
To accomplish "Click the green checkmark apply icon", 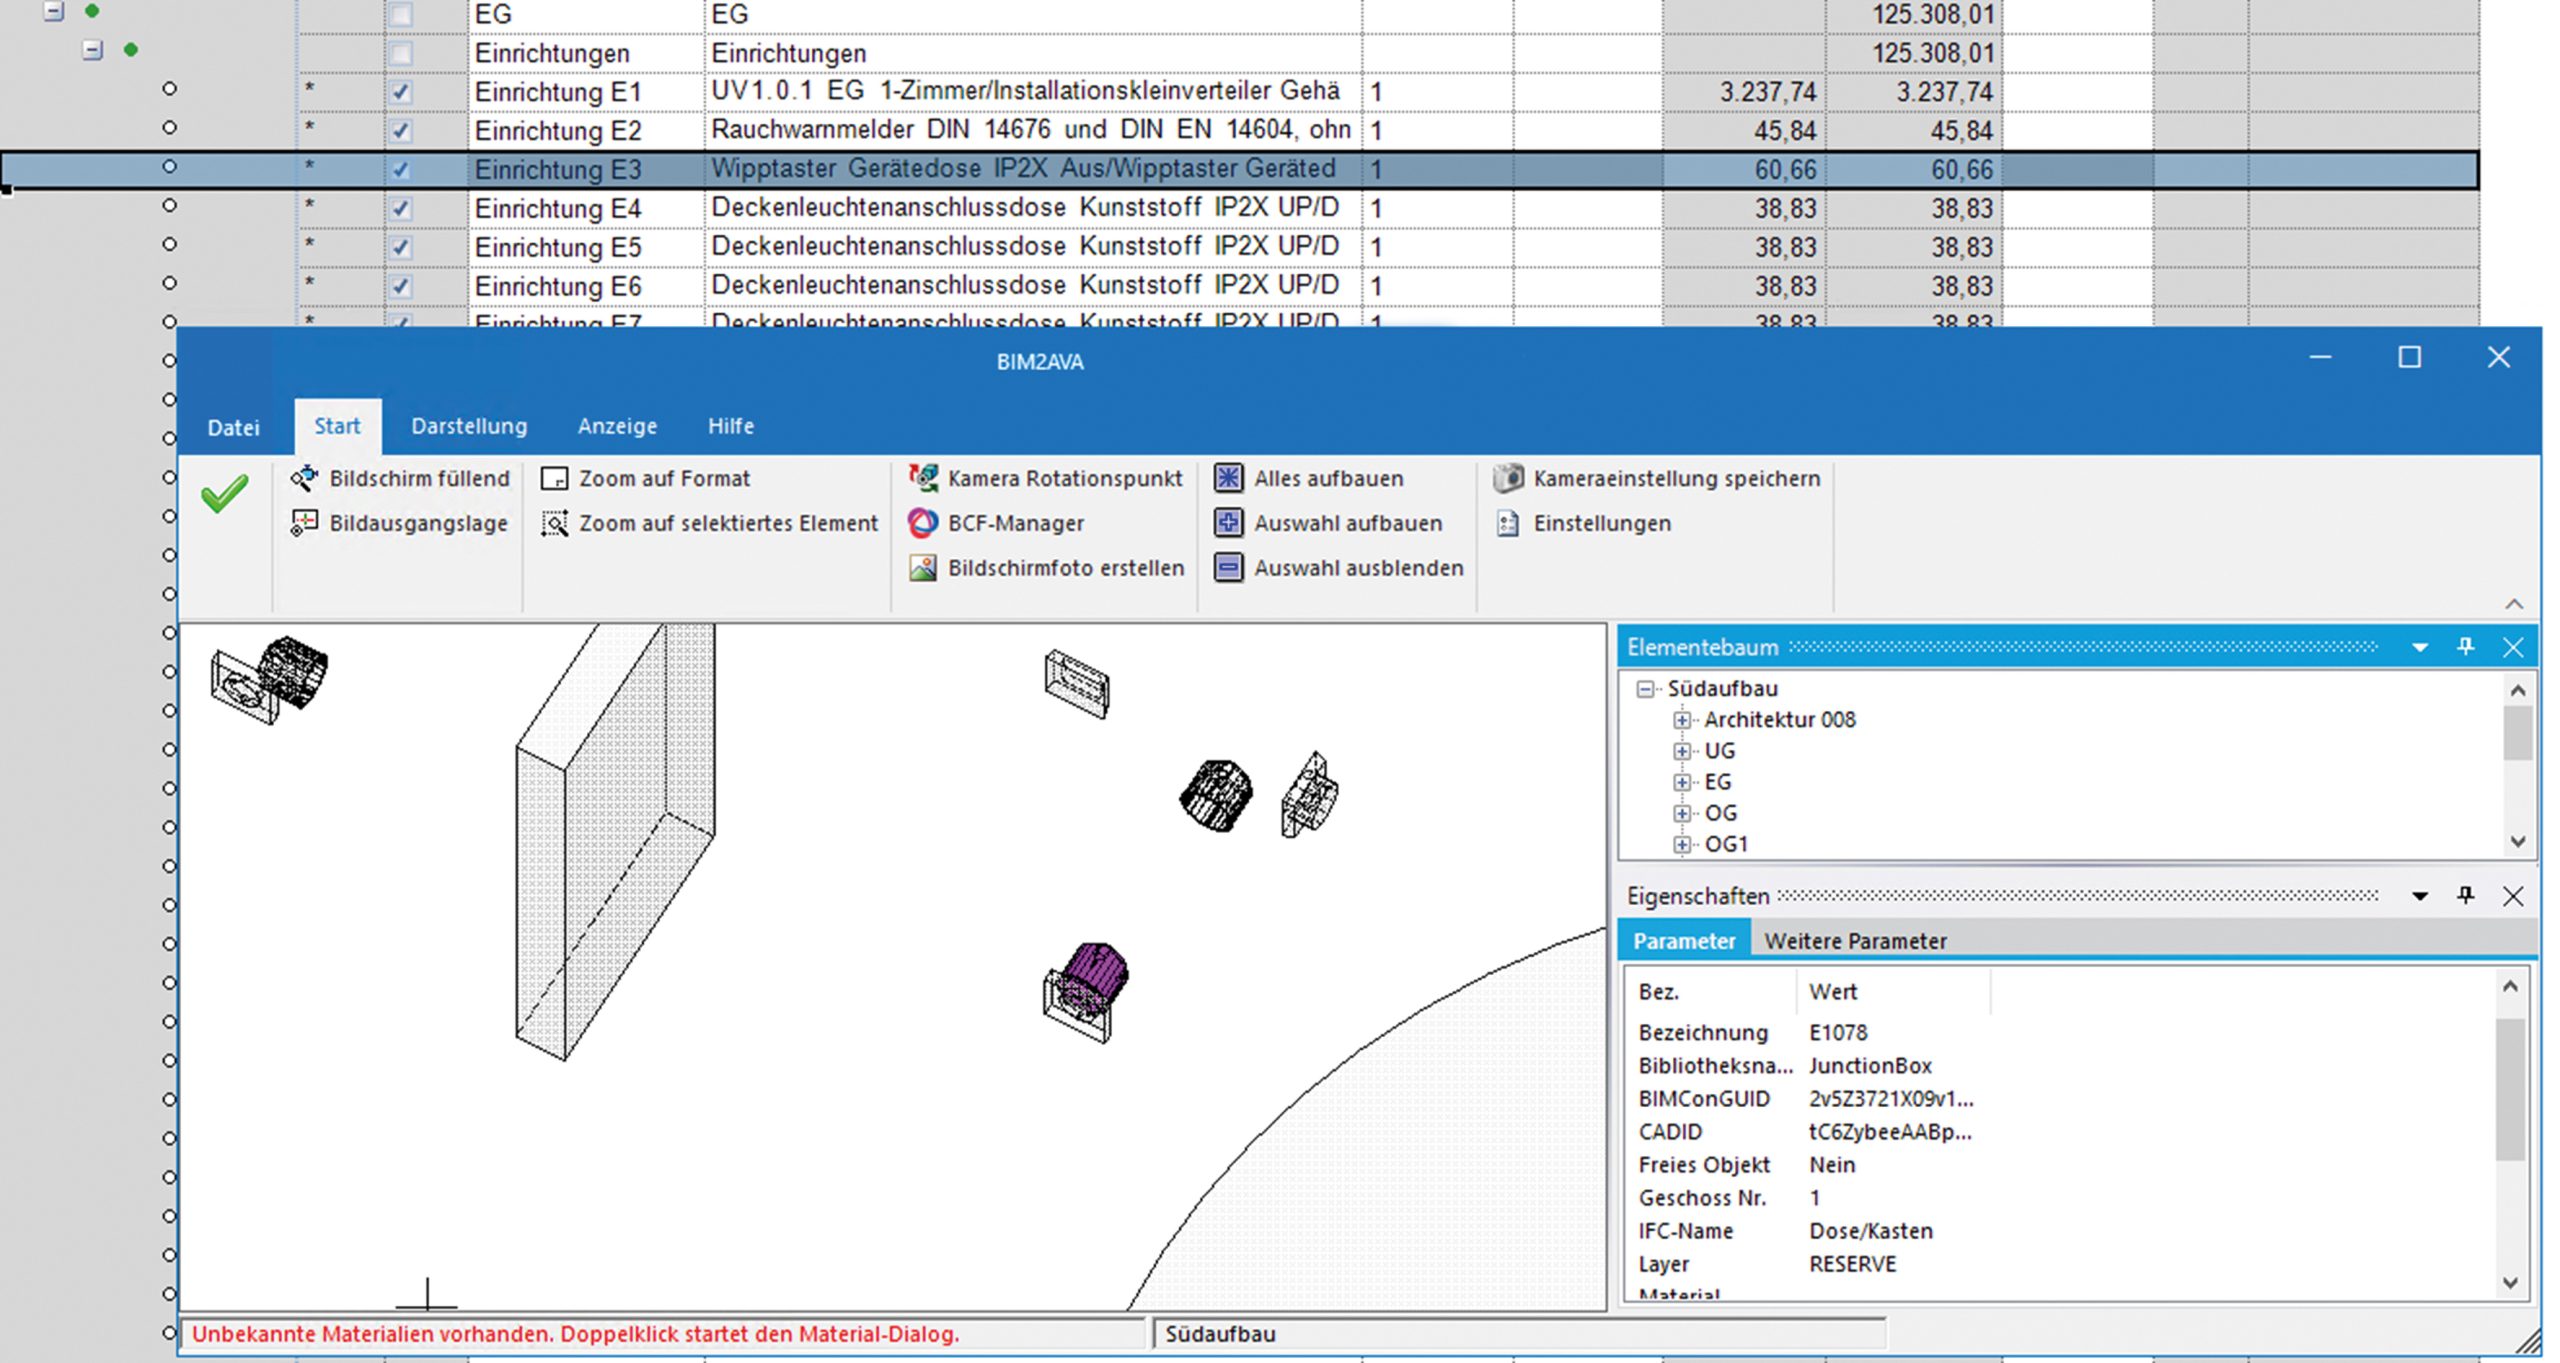I will coord(224,493).
